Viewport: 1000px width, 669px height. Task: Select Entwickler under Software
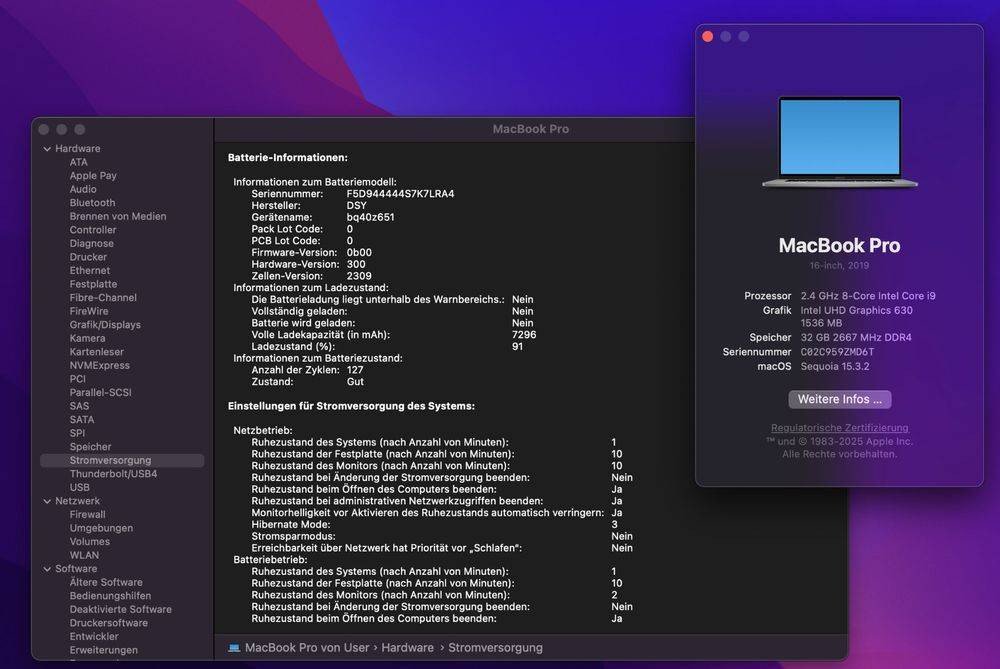[x=94, y=636]
